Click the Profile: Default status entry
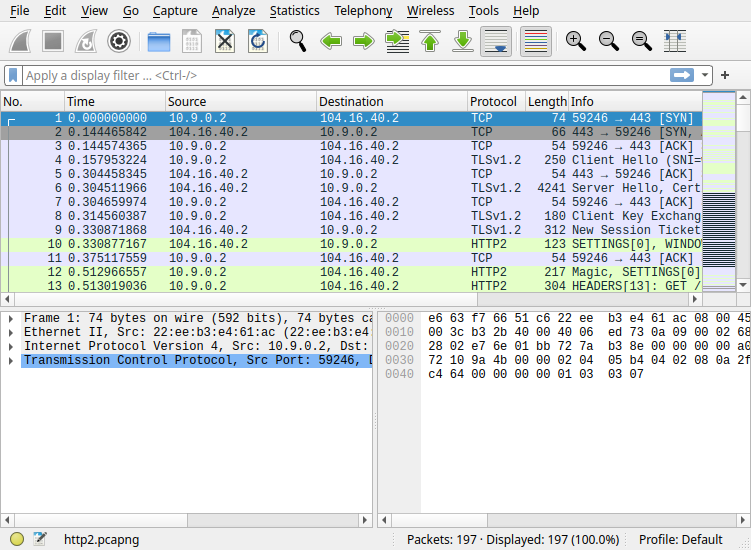Screen dimensions: 751x550 (x=680, y=539)
